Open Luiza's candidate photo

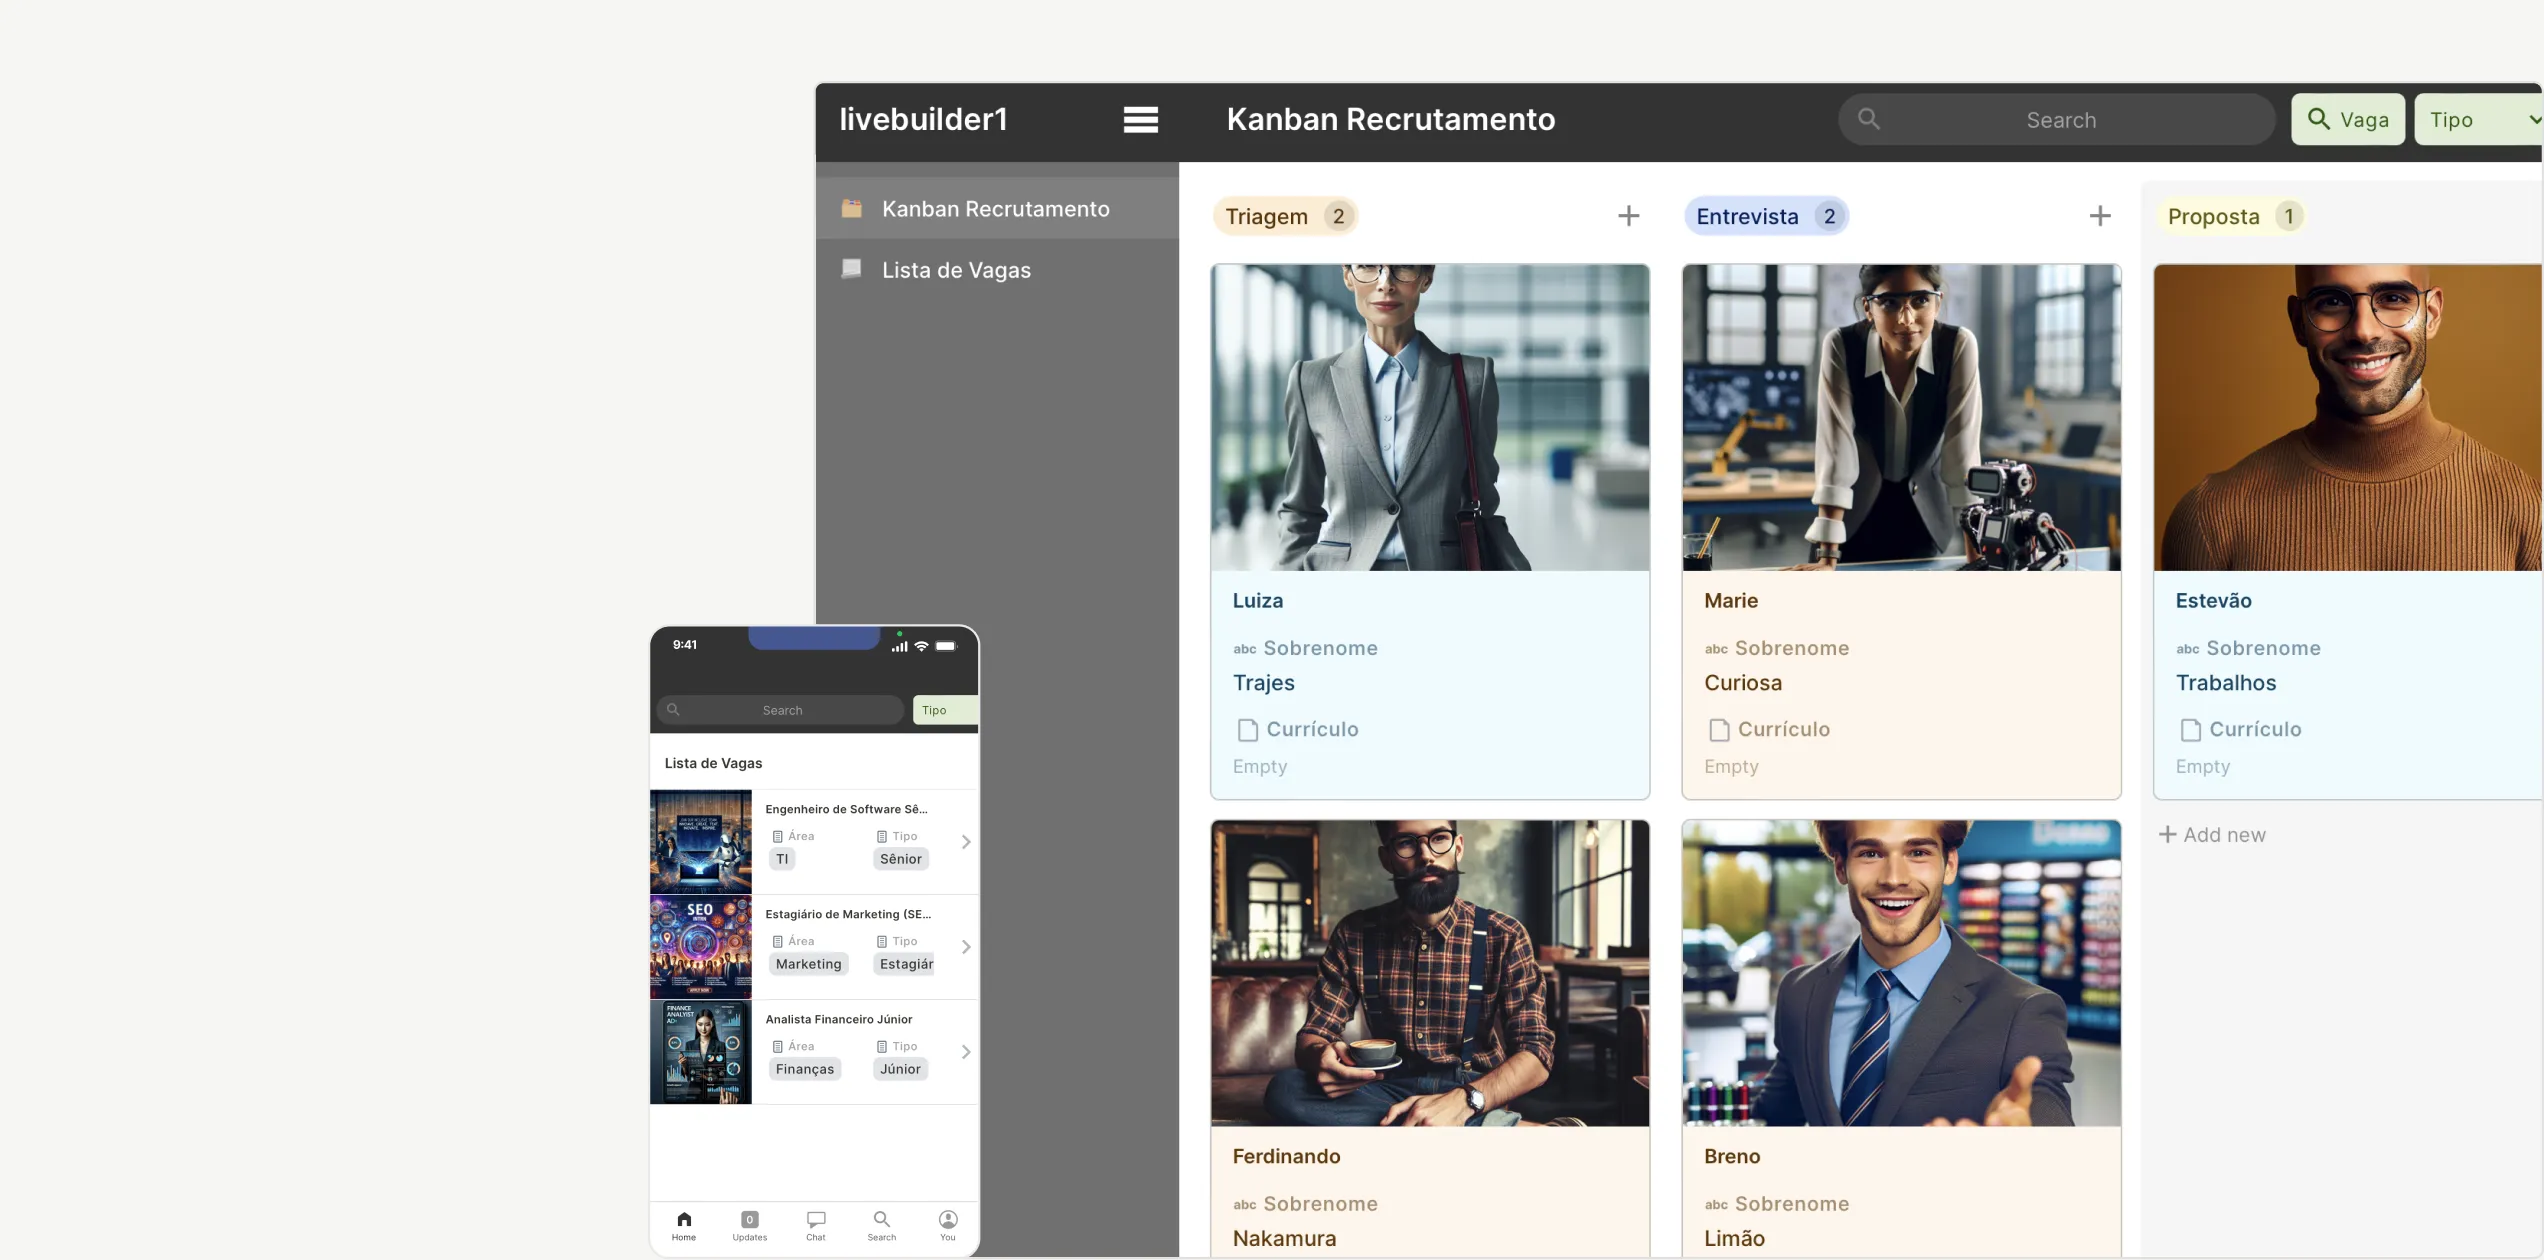tap(1429, 418)
